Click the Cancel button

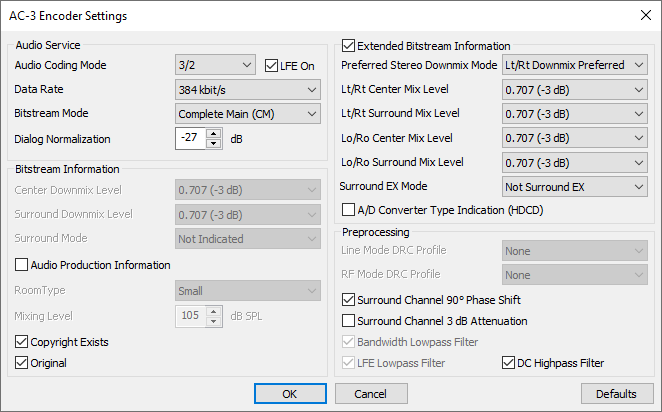(x=371, y=393)
